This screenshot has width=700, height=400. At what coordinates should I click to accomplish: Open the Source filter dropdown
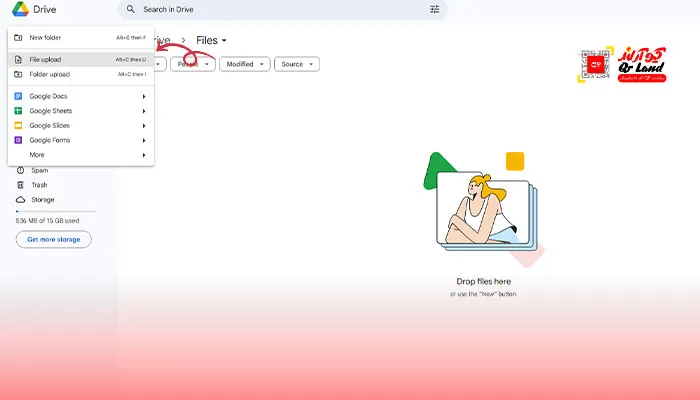(x=298, y=64)
